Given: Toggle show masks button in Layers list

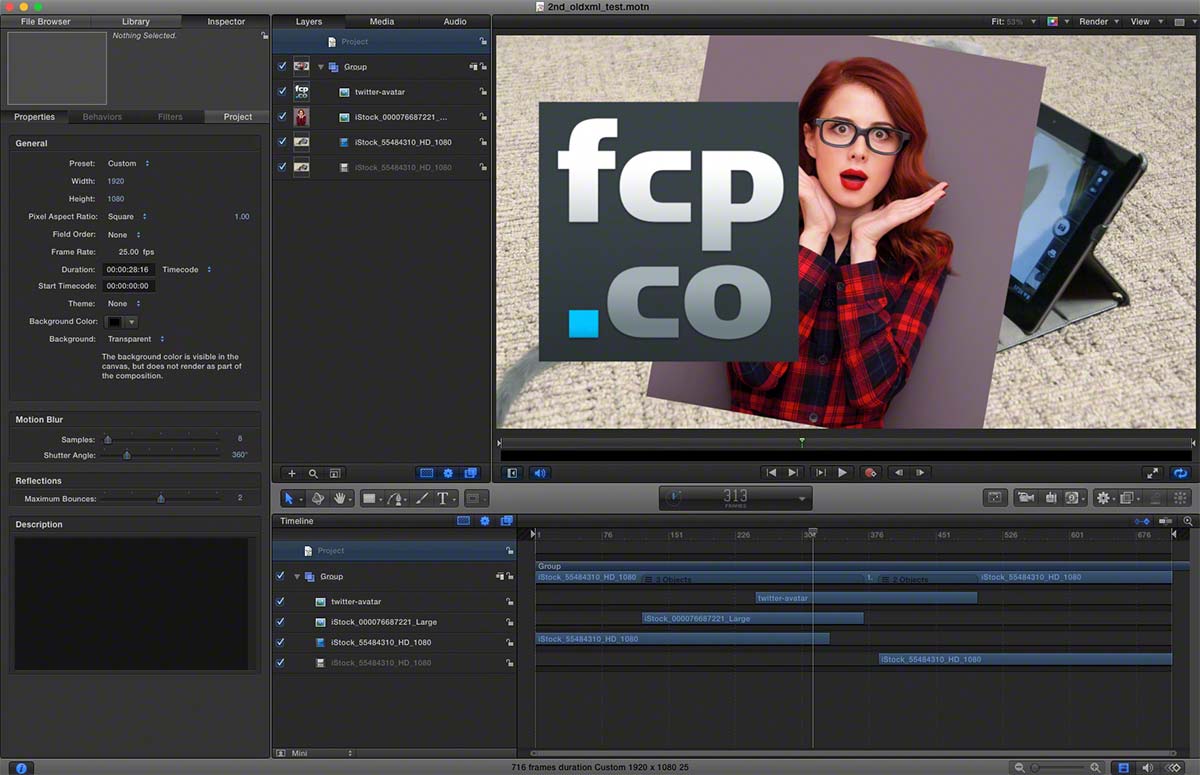Looking at the screenshot, I should pos(427,473).
